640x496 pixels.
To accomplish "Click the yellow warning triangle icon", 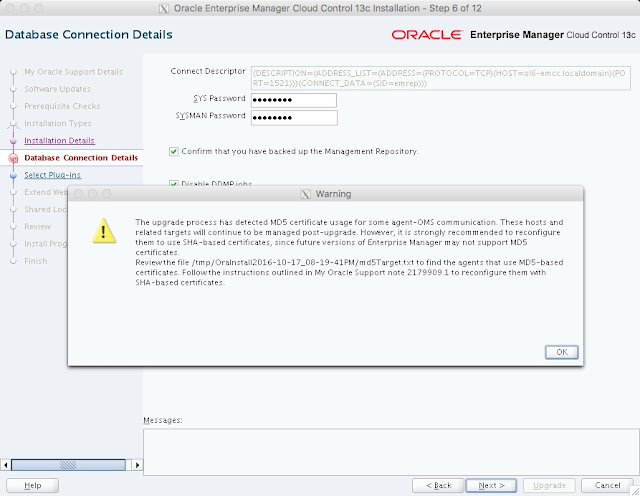I will tap(104, 231).
